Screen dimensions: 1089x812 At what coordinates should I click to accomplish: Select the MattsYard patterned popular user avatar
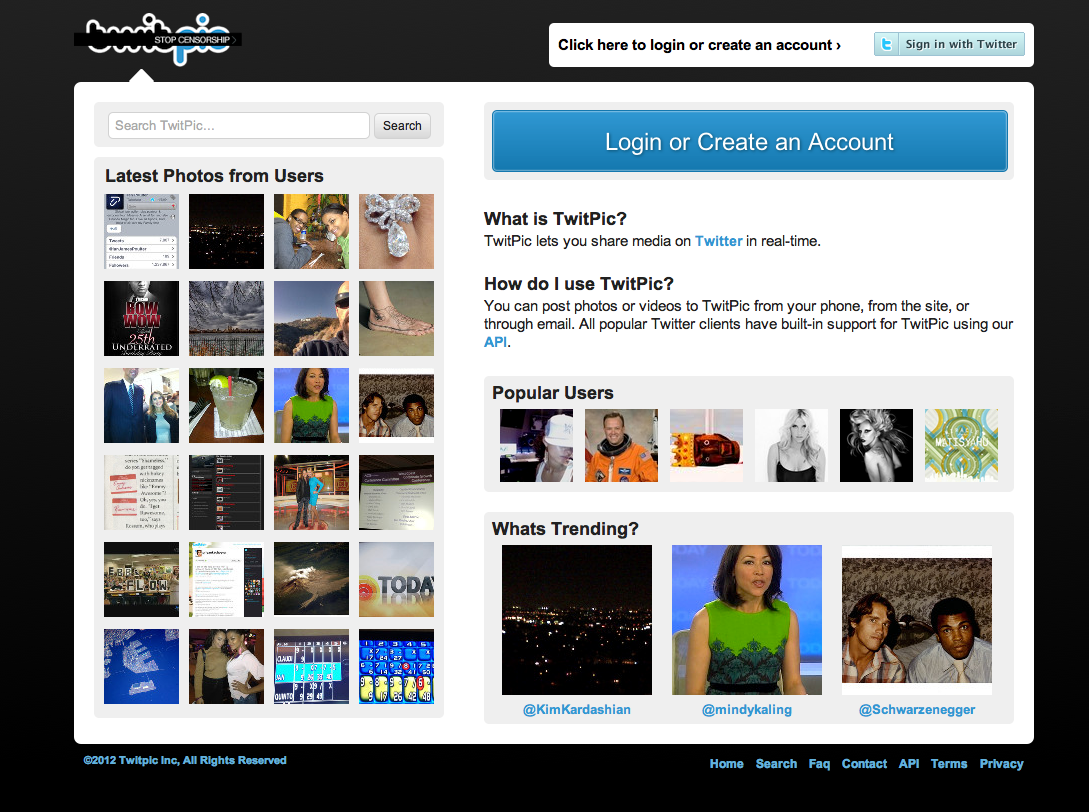coord(961,445)
